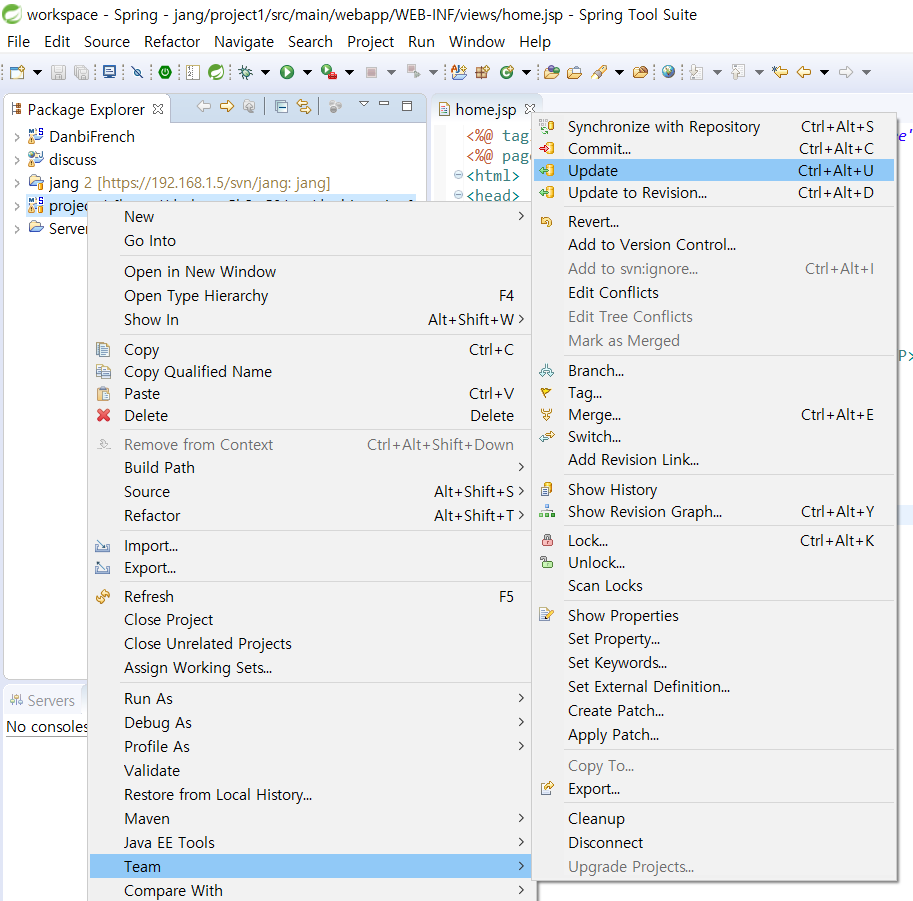913x901 pixels.
Task: Open Compare With submenu
Action: point(310,890)
